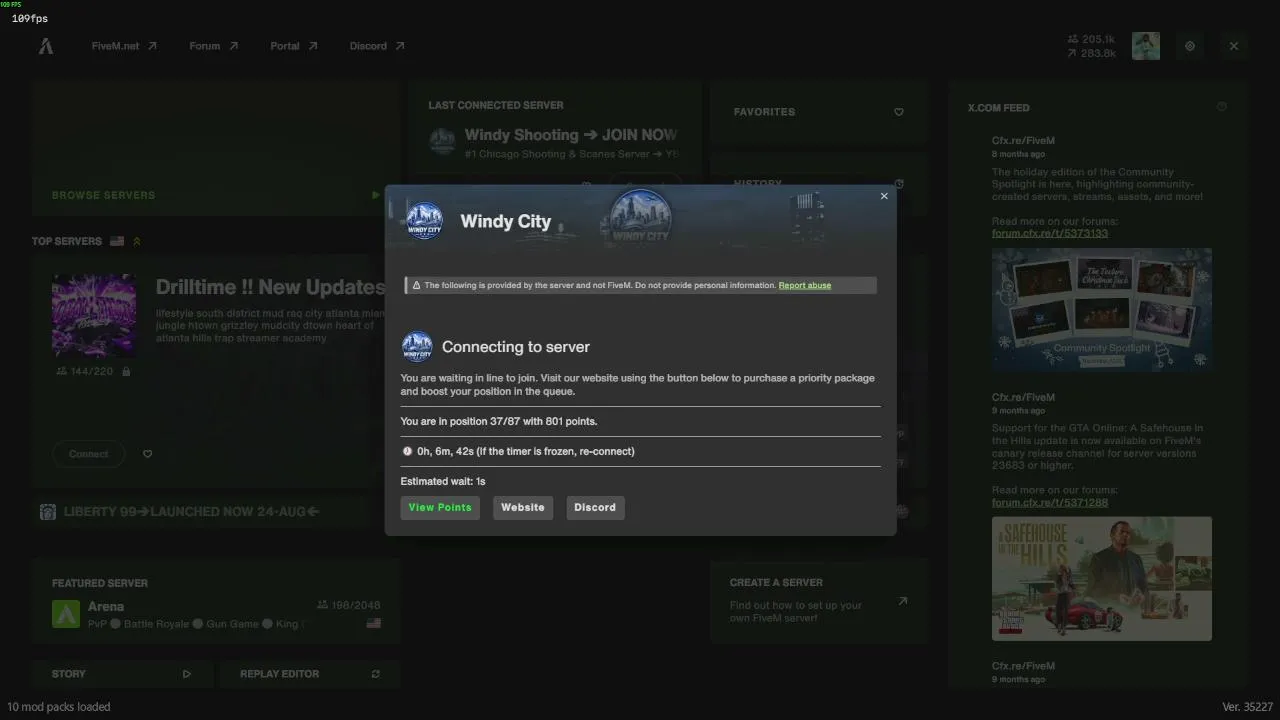
Task: Click the icon left of LIBERTY 99
Action: tap(47, 512)
